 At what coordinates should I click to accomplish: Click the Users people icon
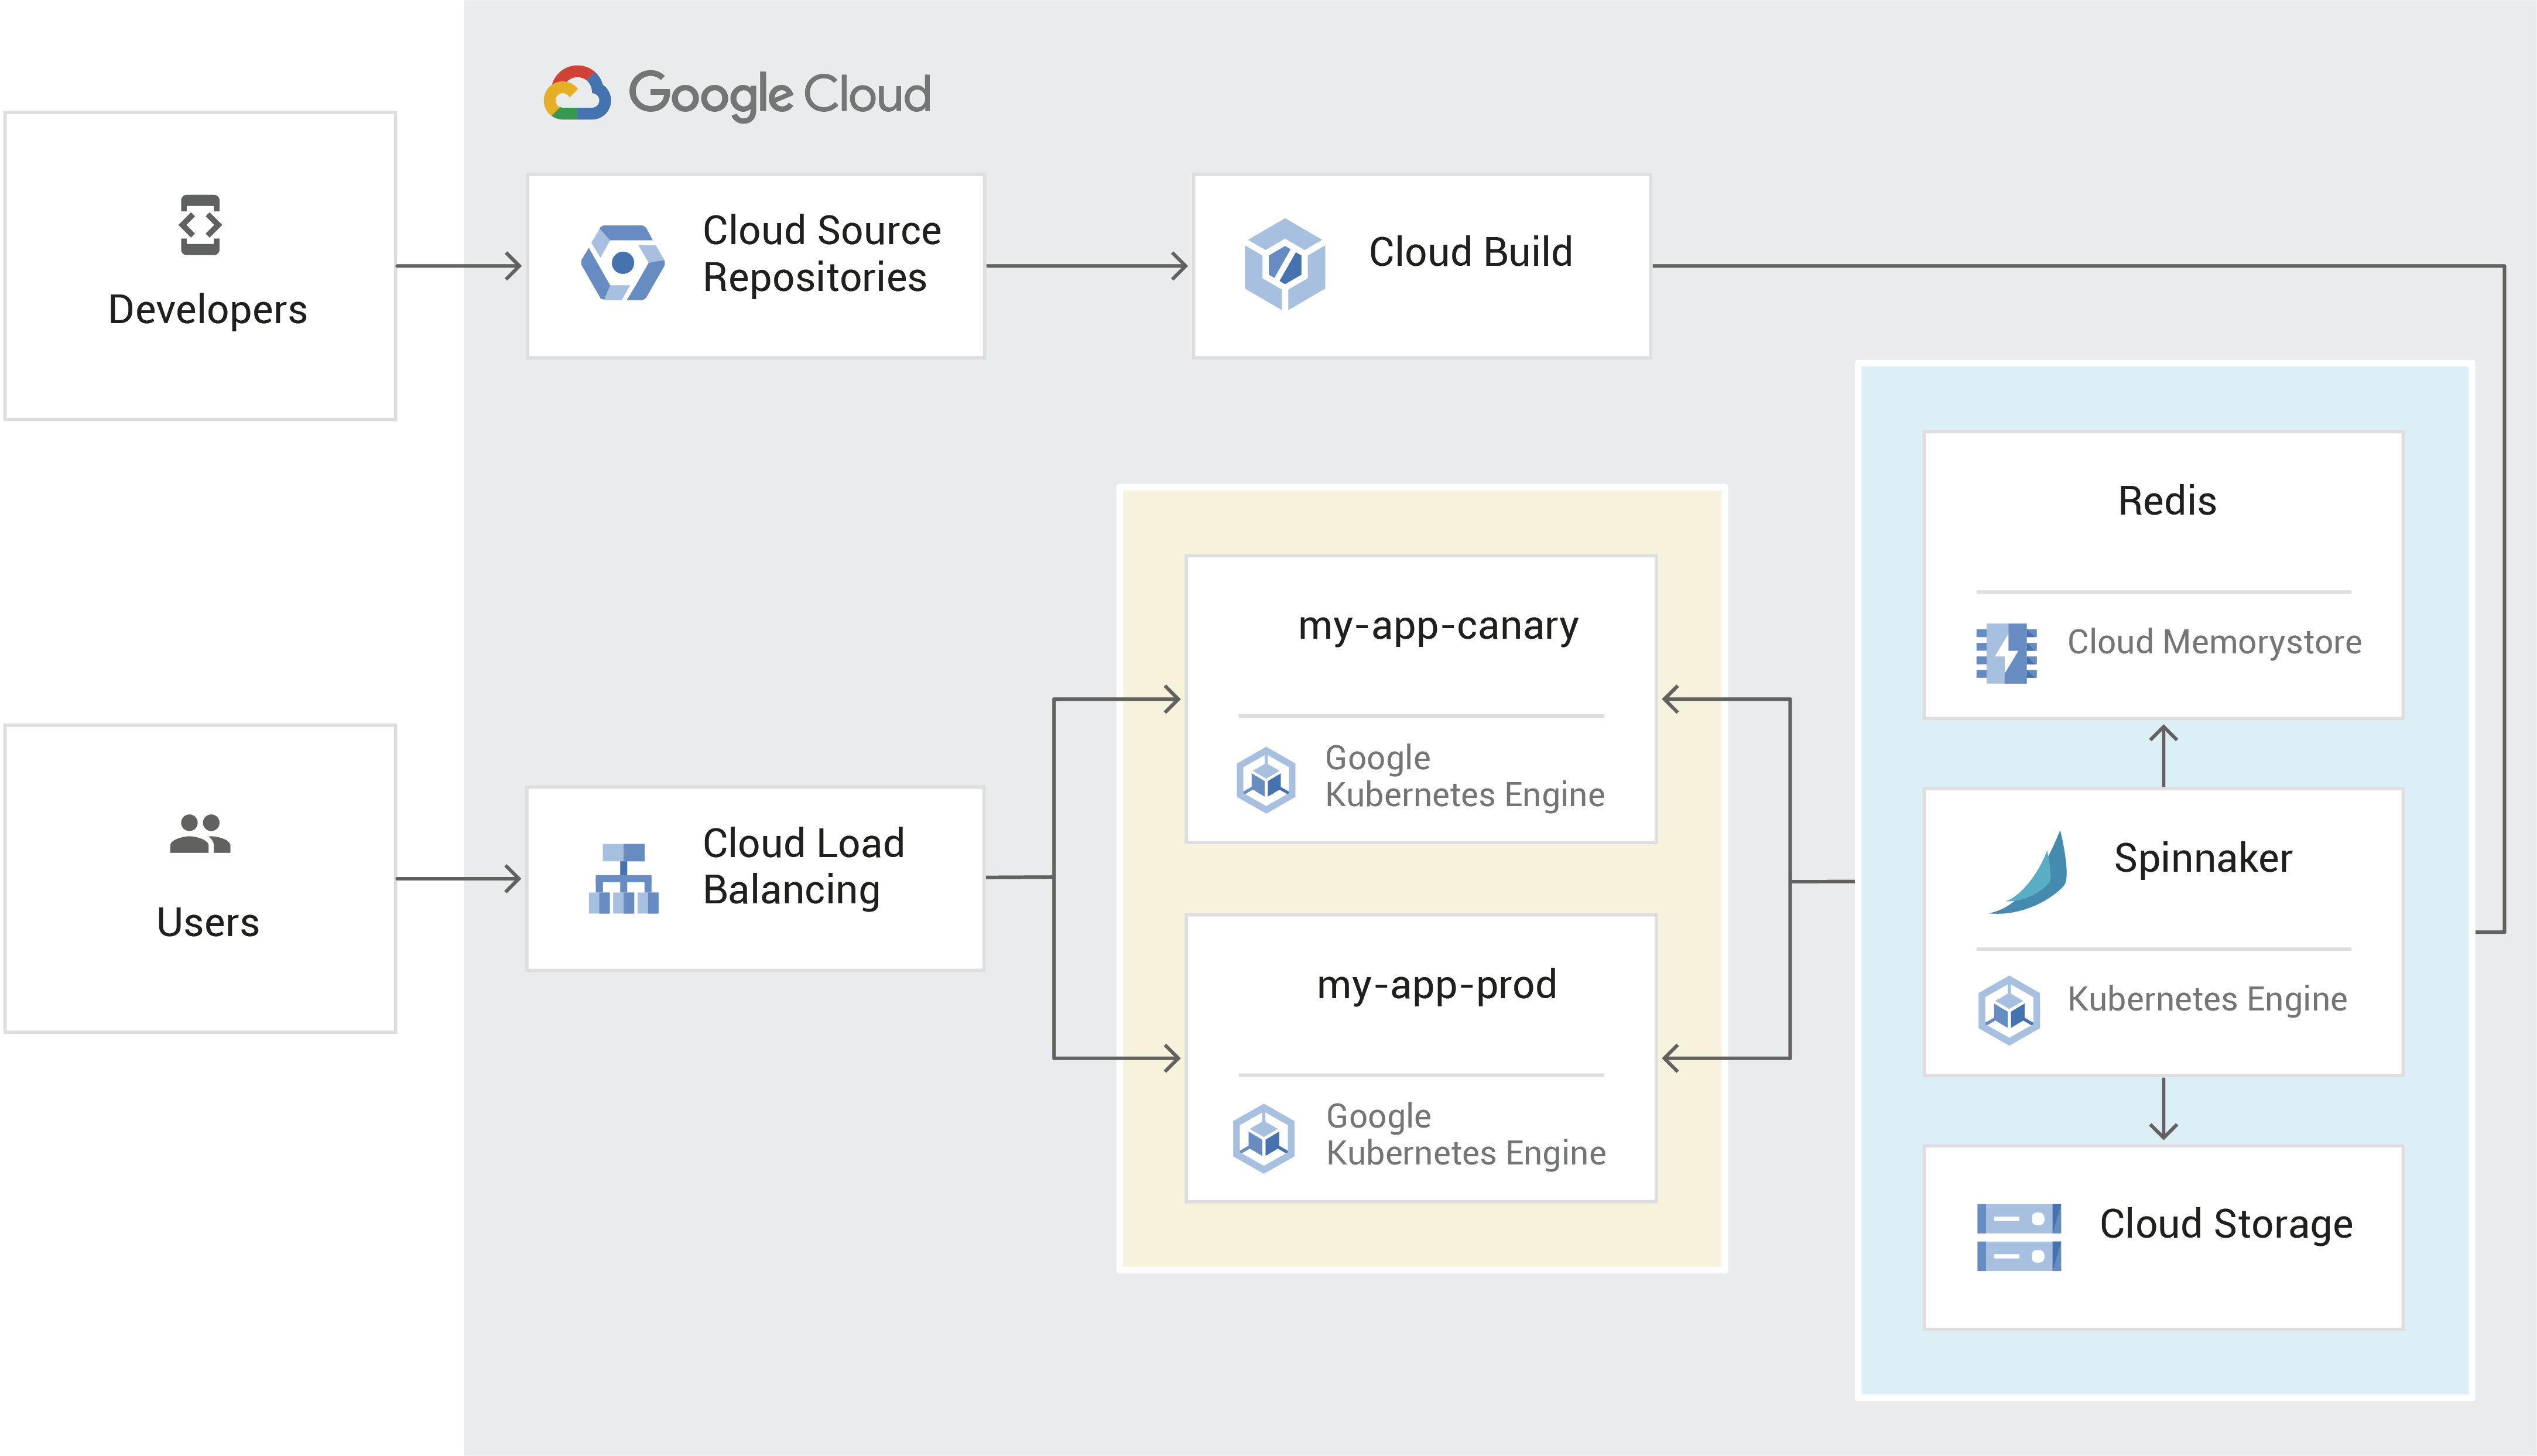[200, 834]
